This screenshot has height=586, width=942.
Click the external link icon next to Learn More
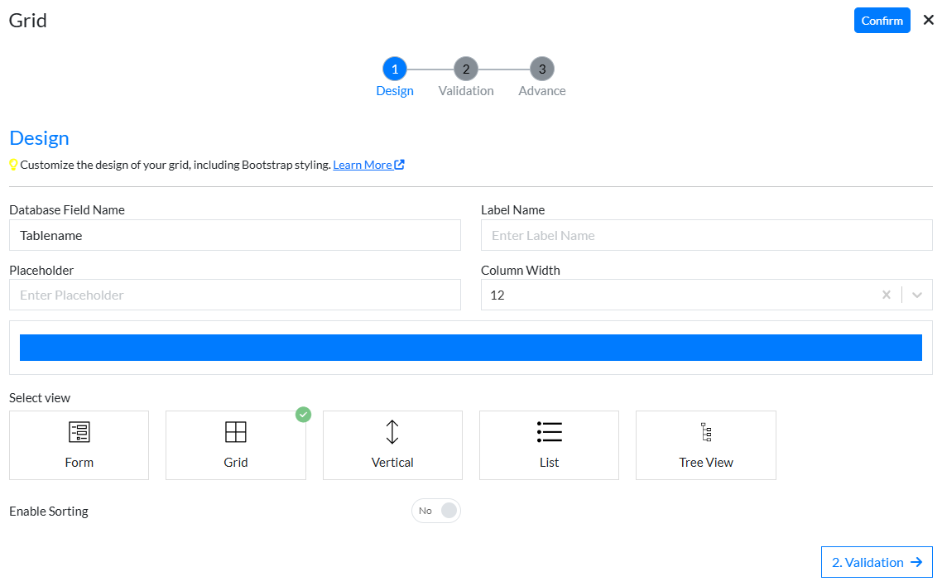(400, 164)
